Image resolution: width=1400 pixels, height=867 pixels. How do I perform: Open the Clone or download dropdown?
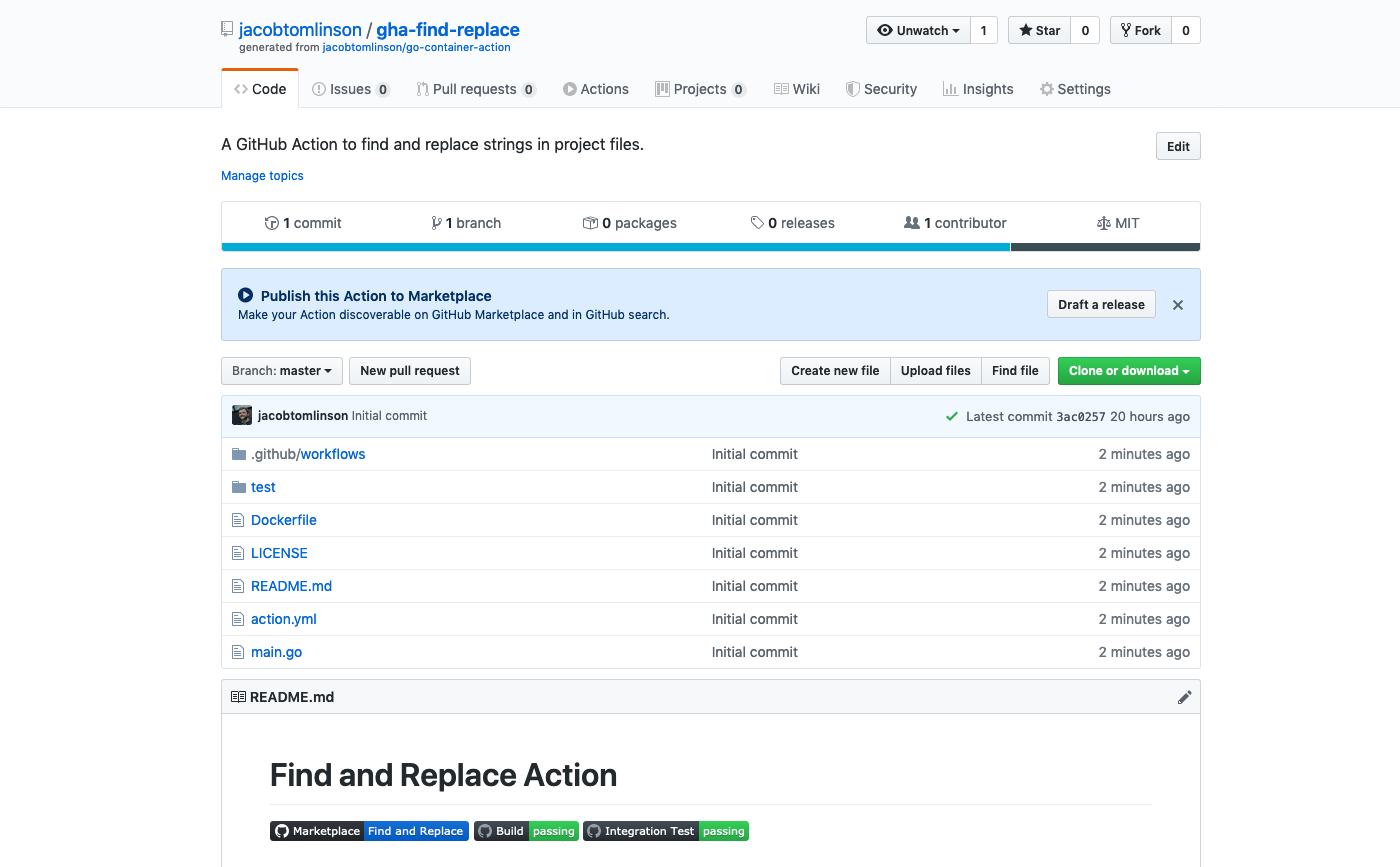[1128, 371]
